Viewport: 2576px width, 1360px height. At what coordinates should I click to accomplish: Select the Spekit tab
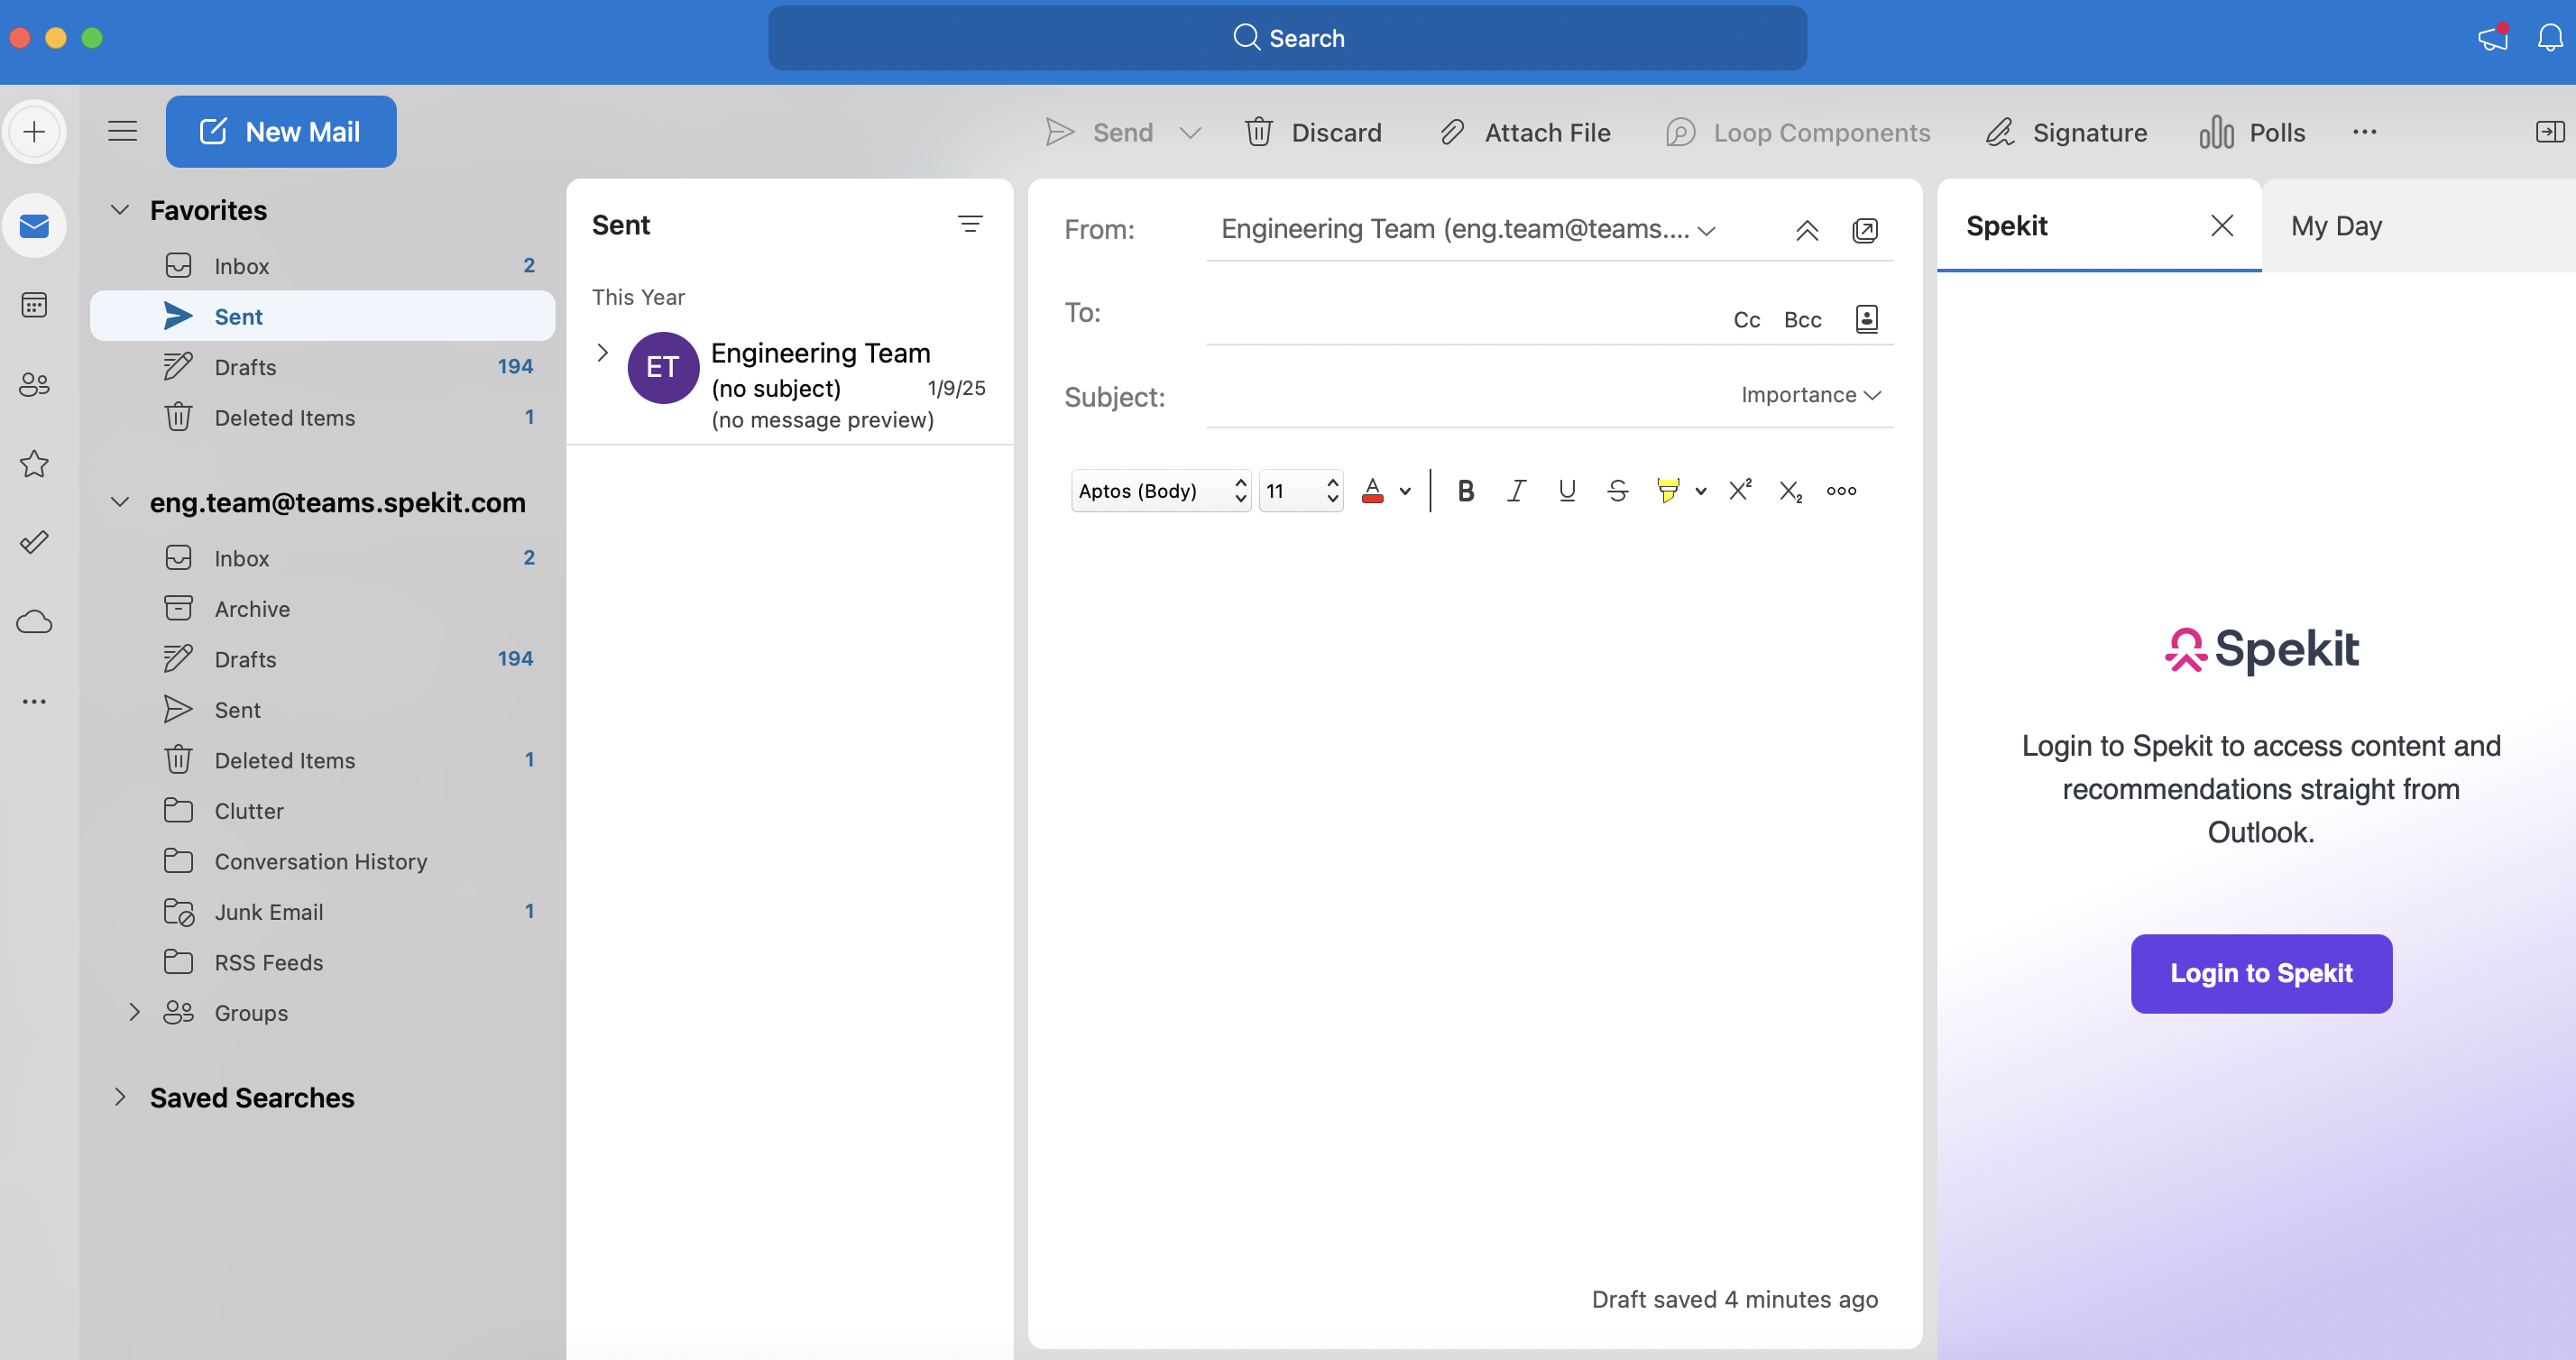pyautogui.click(x=2006, y=226)
